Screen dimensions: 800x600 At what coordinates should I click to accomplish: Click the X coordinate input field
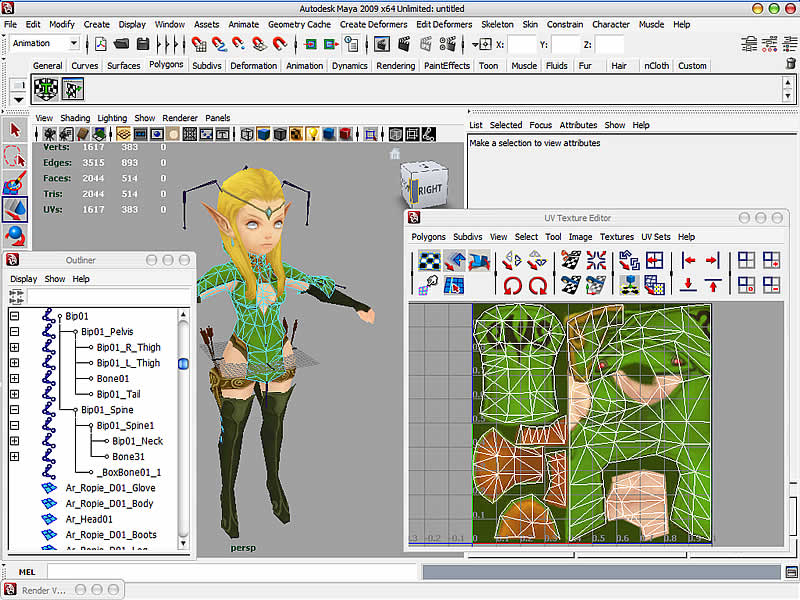[521, 44]
